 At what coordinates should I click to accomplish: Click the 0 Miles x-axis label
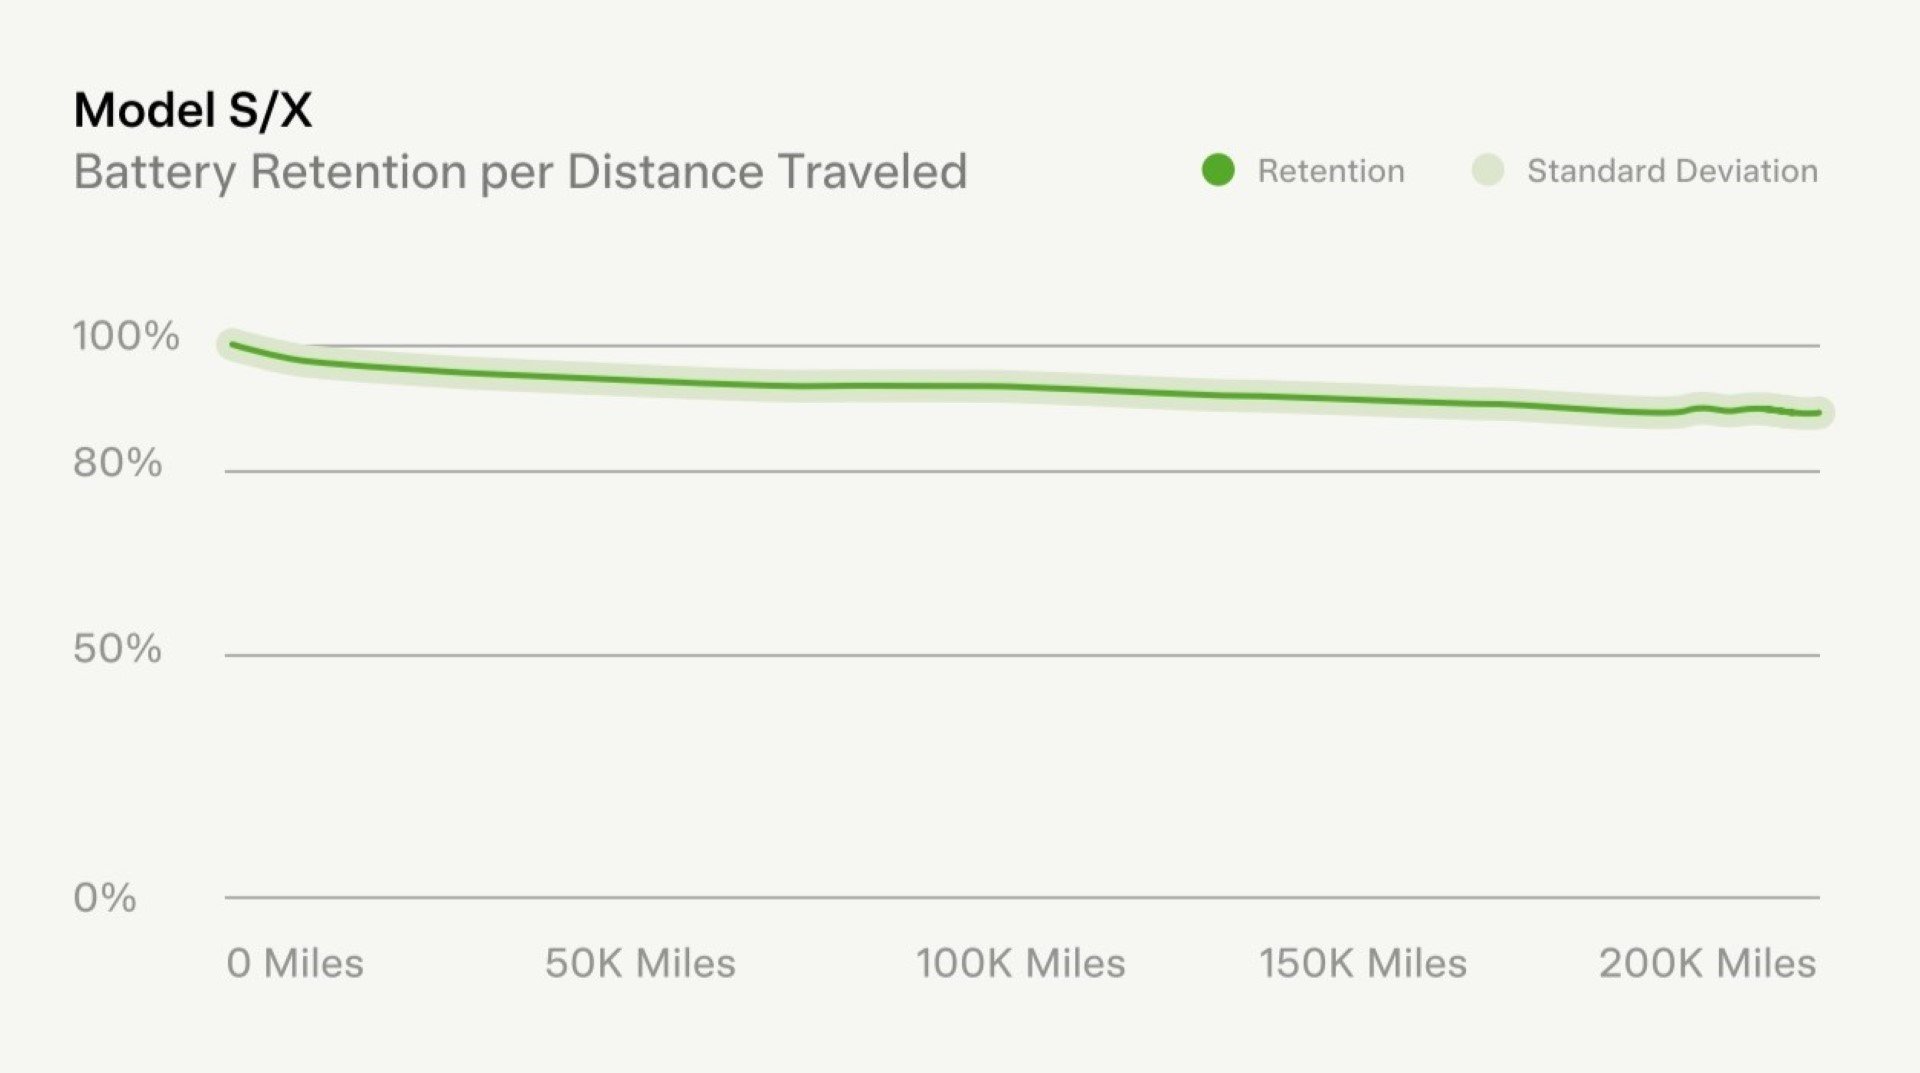295,964
